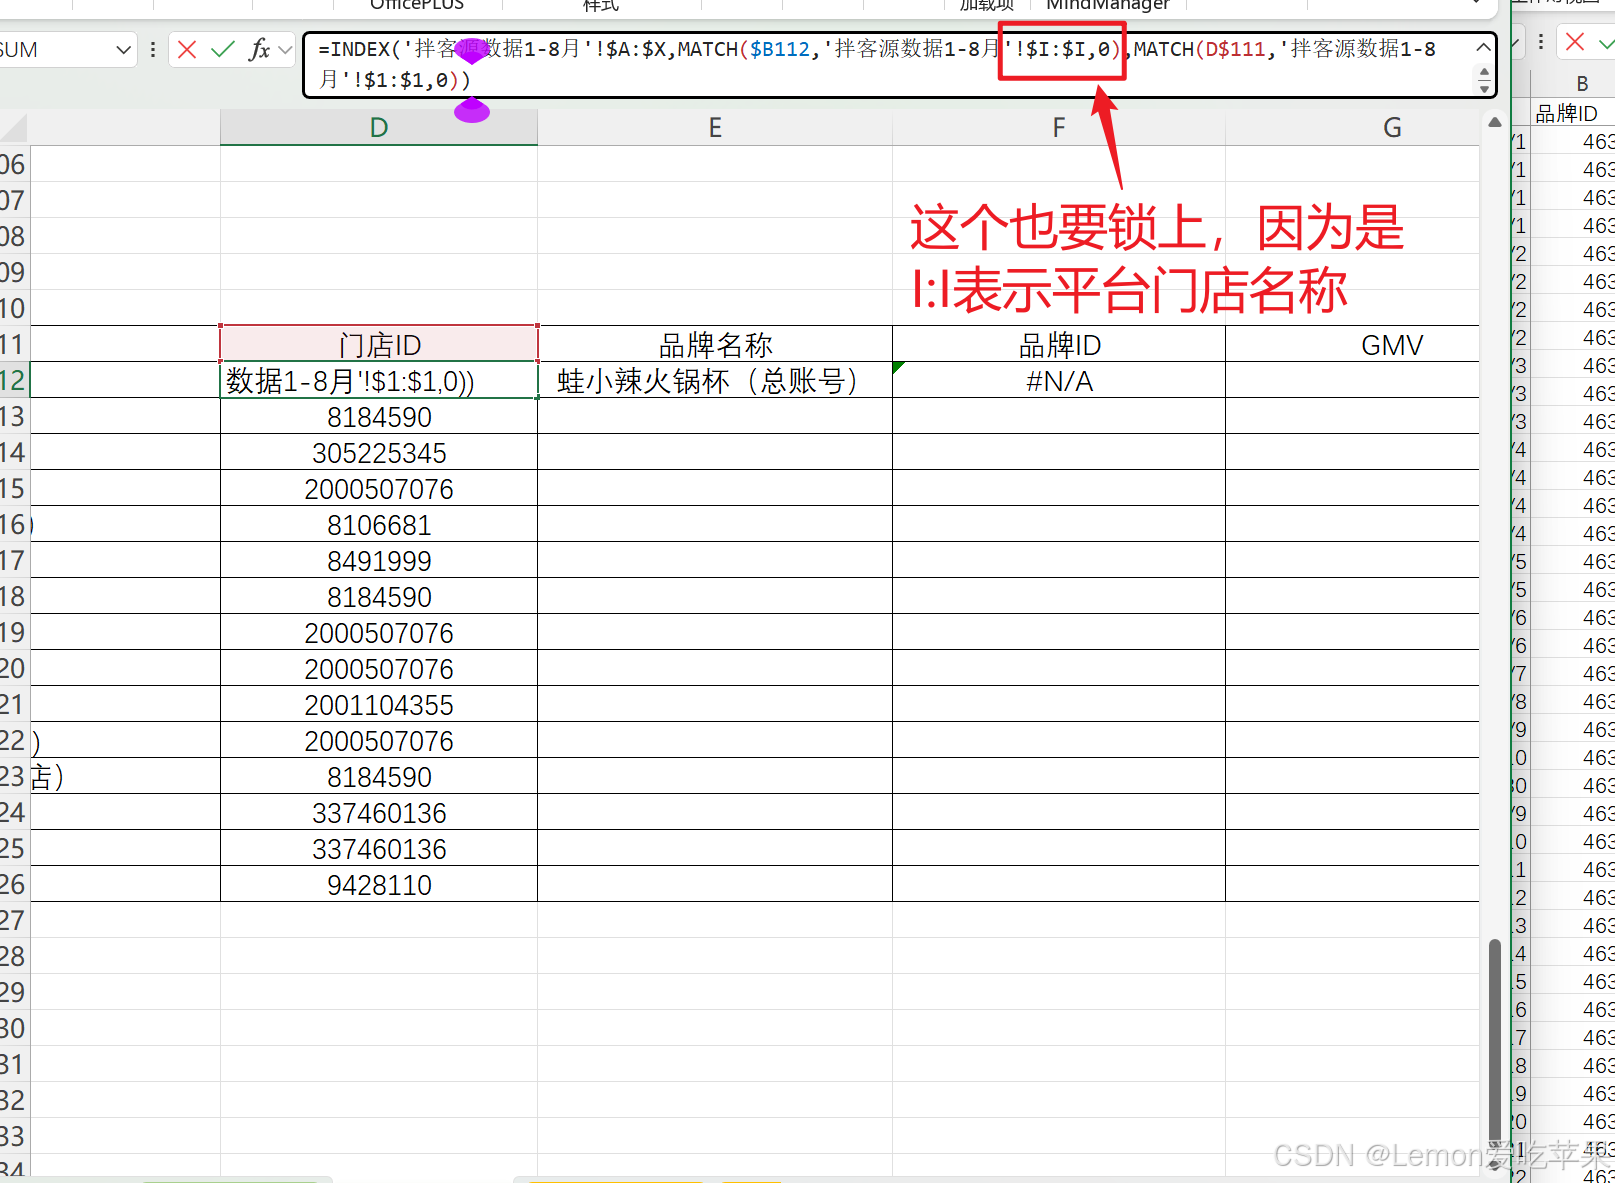
Task: Select cell containing 8106681
Action: point(379,524)
